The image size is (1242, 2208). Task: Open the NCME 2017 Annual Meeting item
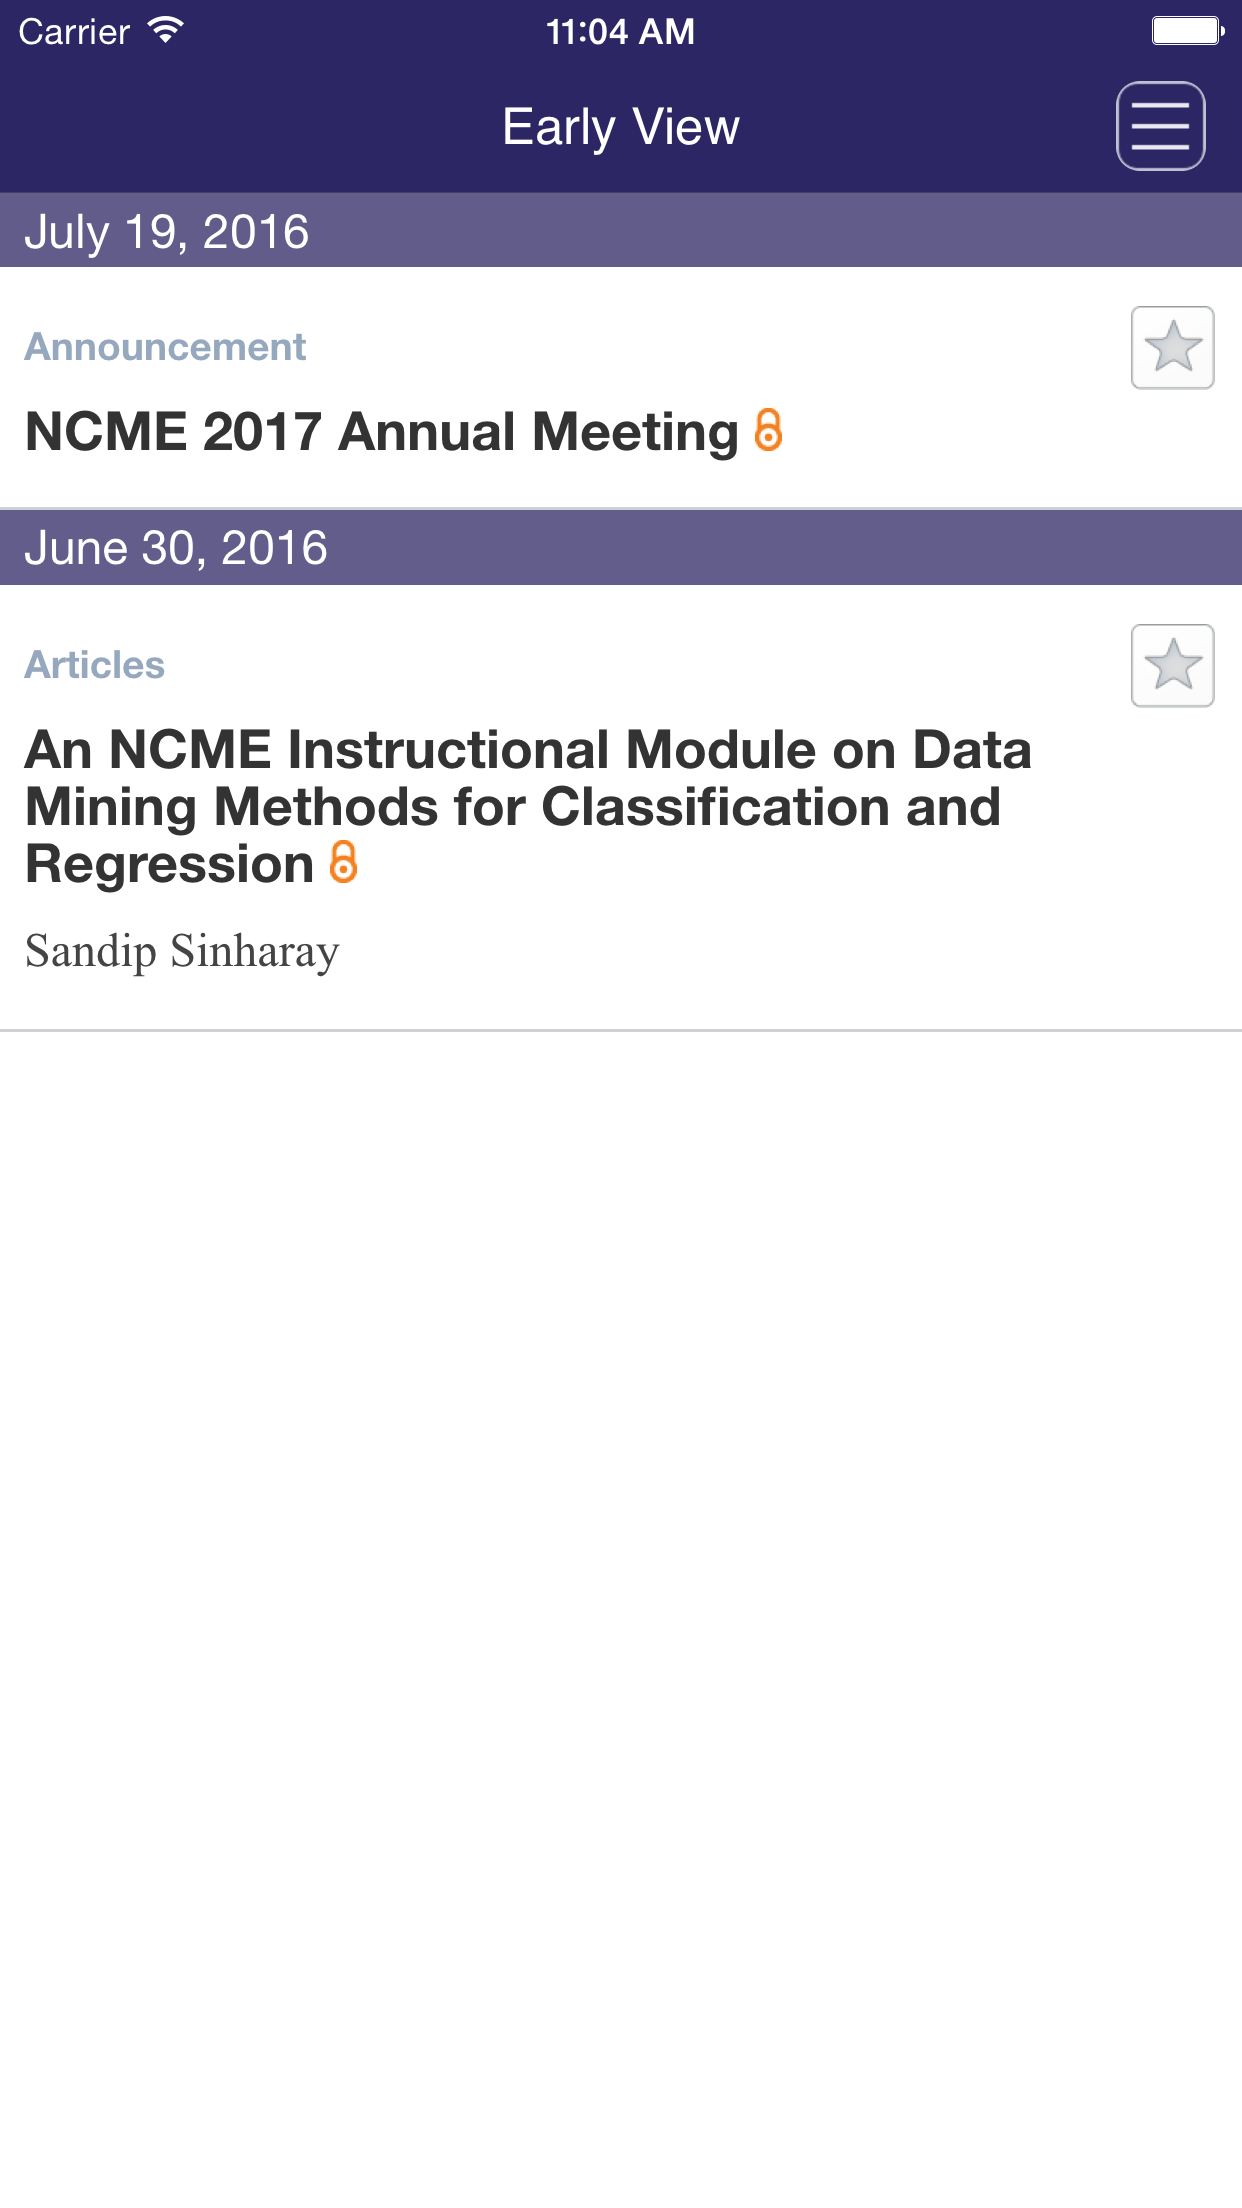[381, 432]
